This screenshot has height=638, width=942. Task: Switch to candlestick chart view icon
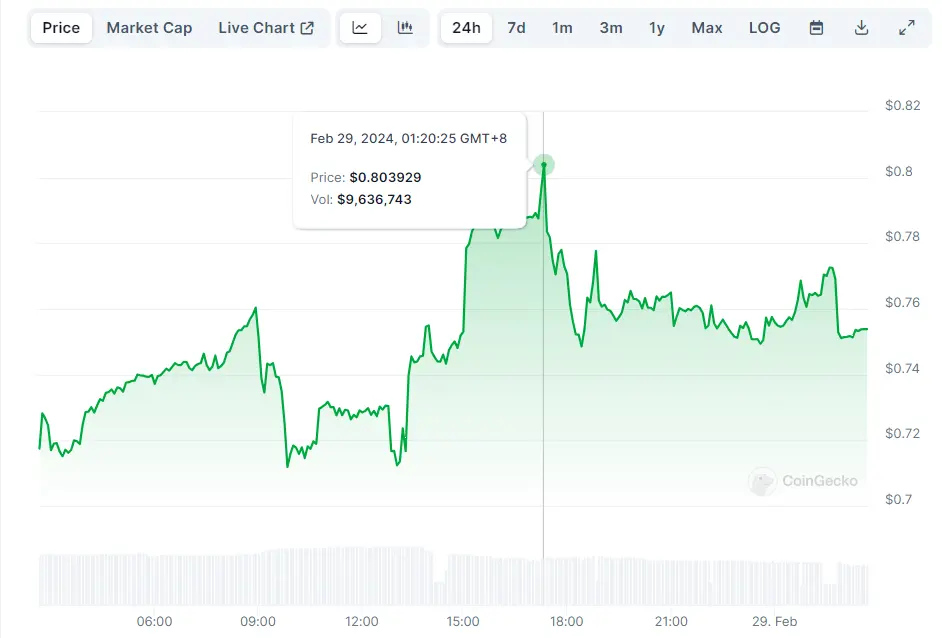(x=405, y=28)
